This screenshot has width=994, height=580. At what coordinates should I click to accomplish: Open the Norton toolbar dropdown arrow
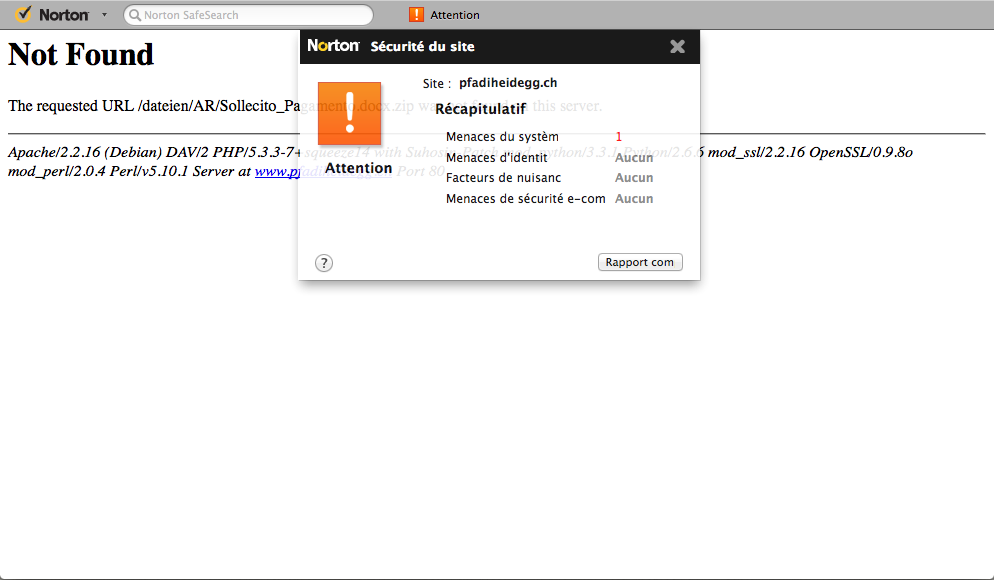105,15
